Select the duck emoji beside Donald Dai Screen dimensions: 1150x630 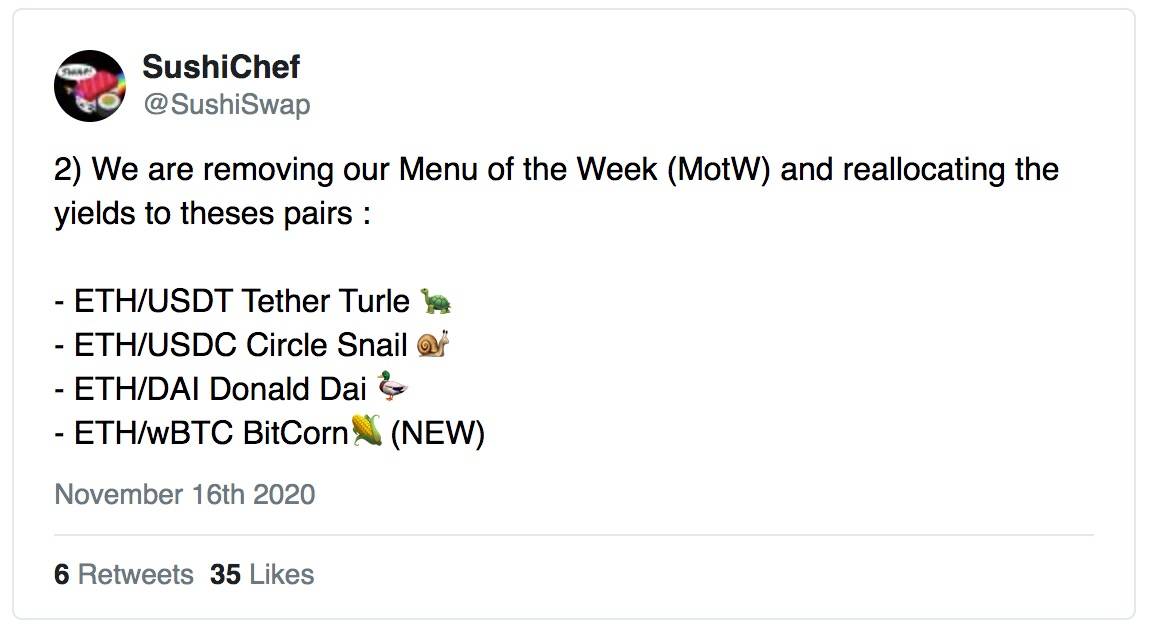tap(393, 388)
